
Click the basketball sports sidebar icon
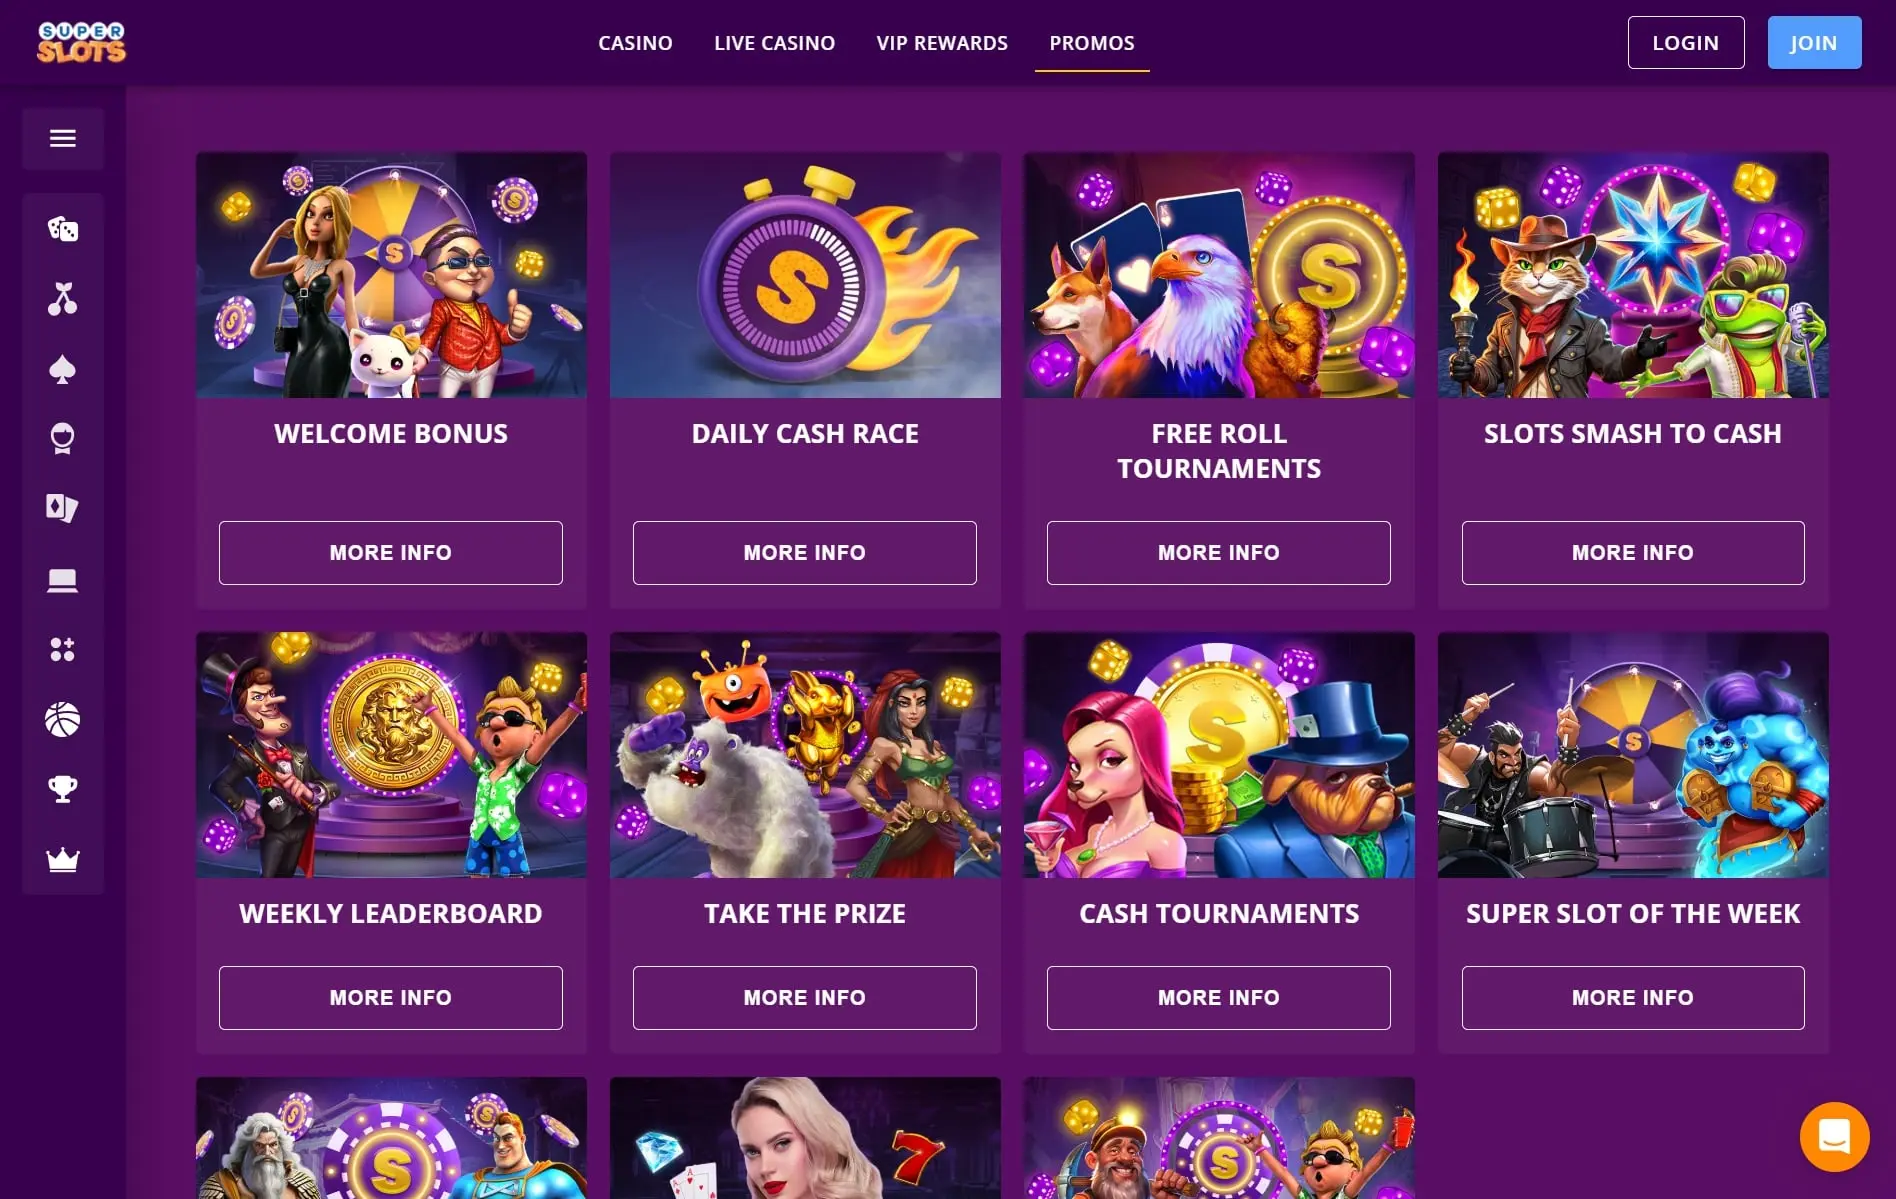(63, 719)
